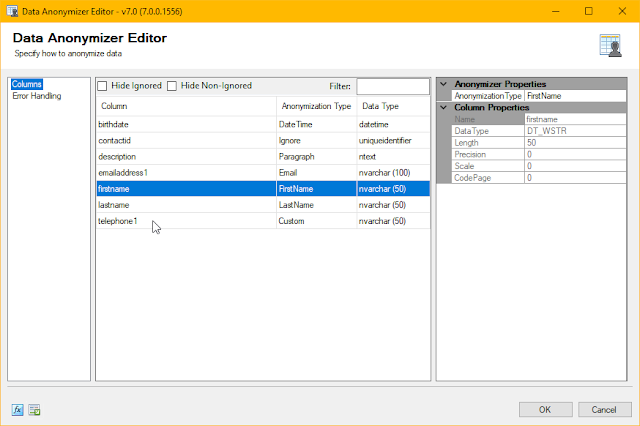Select the description row

(263, 157)
